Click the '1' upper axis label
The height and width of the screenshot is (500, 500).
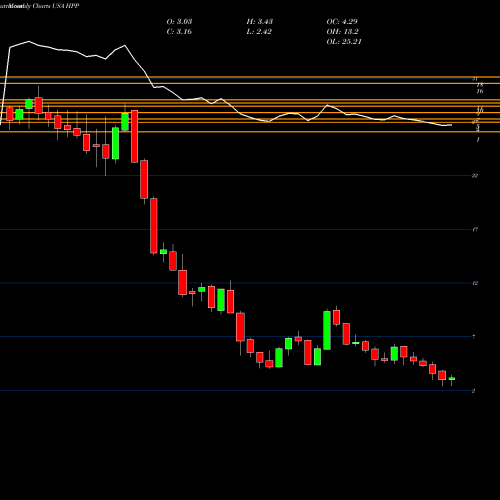click(x=478, y=140)
